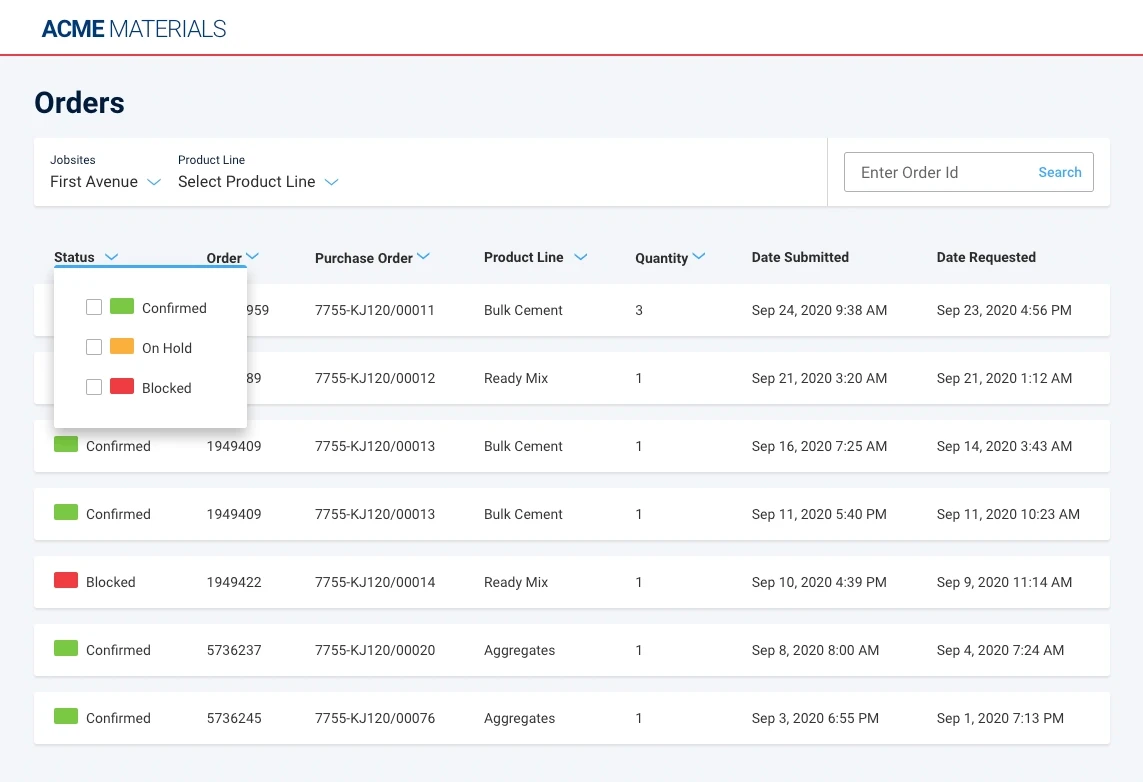The image size is (1143, 782).
Task: Click order number 5736237
Action: [234, 650]
